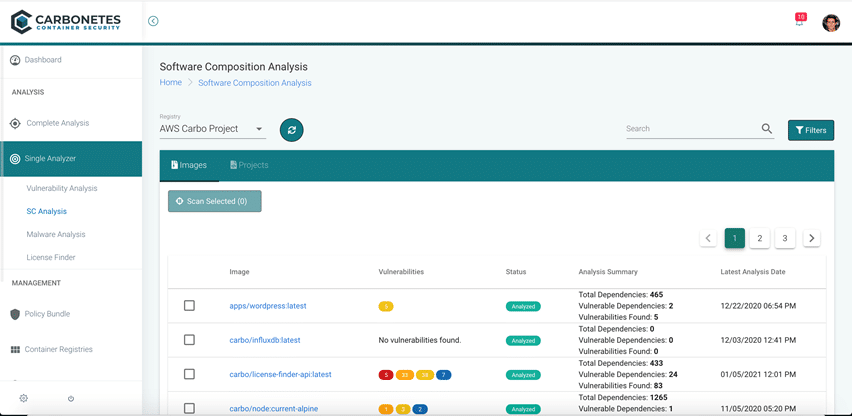Check the apps/wordpress:latest checkbox
This screenshot has height=416, width=852.
coord(189,306)
